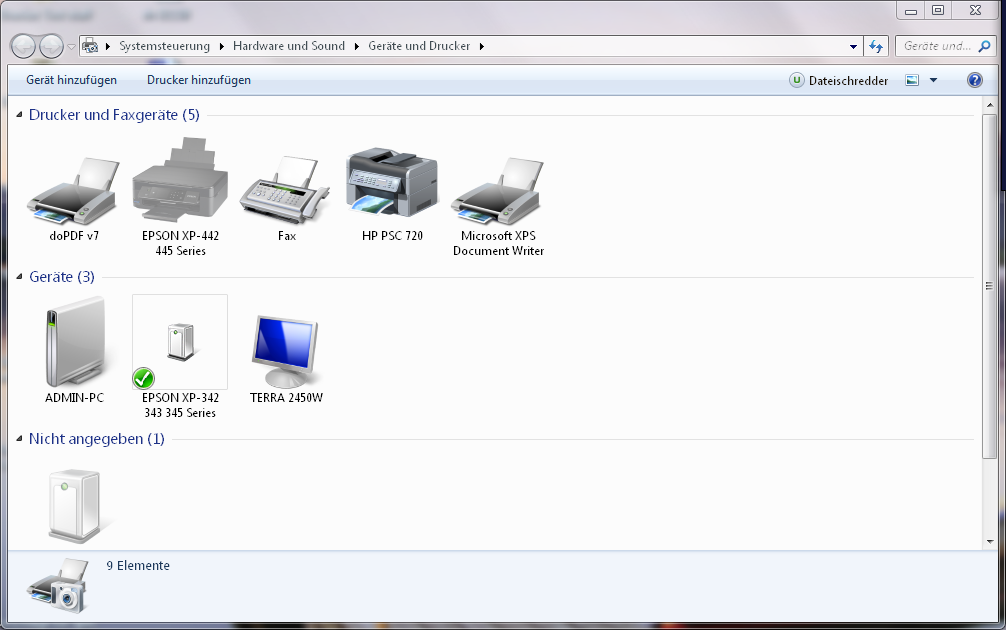Click Gerät hinzufügen

point(71,80)
